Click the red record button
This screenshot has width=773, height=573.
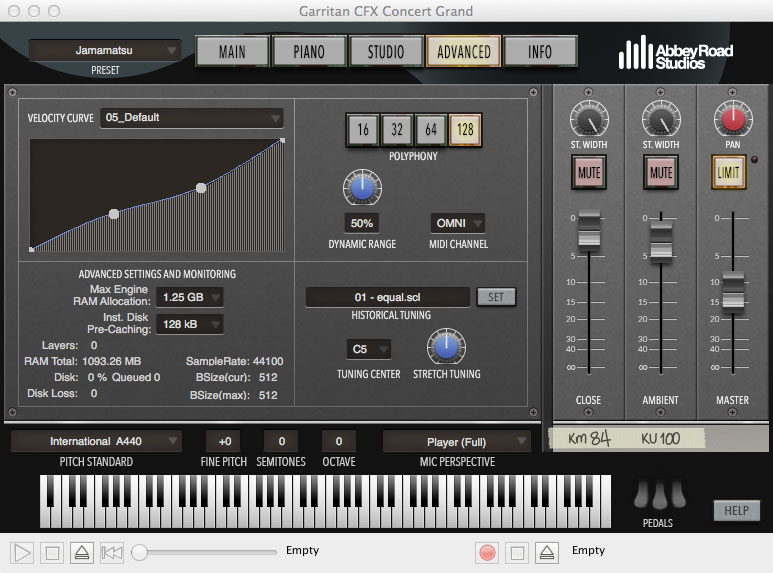pos(487,553)
